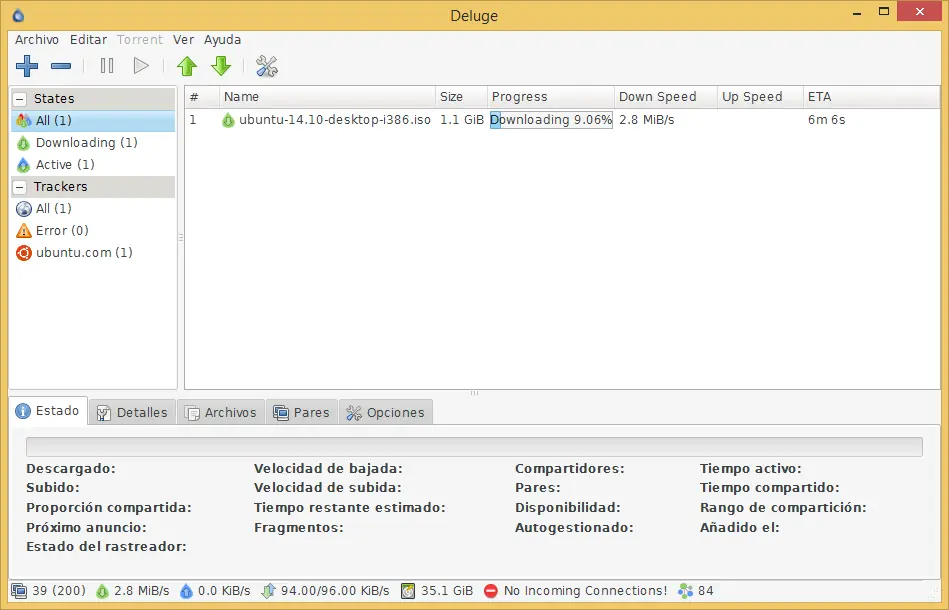
Task: Pause the selected torrent with the pause icon
Action: 107,65
